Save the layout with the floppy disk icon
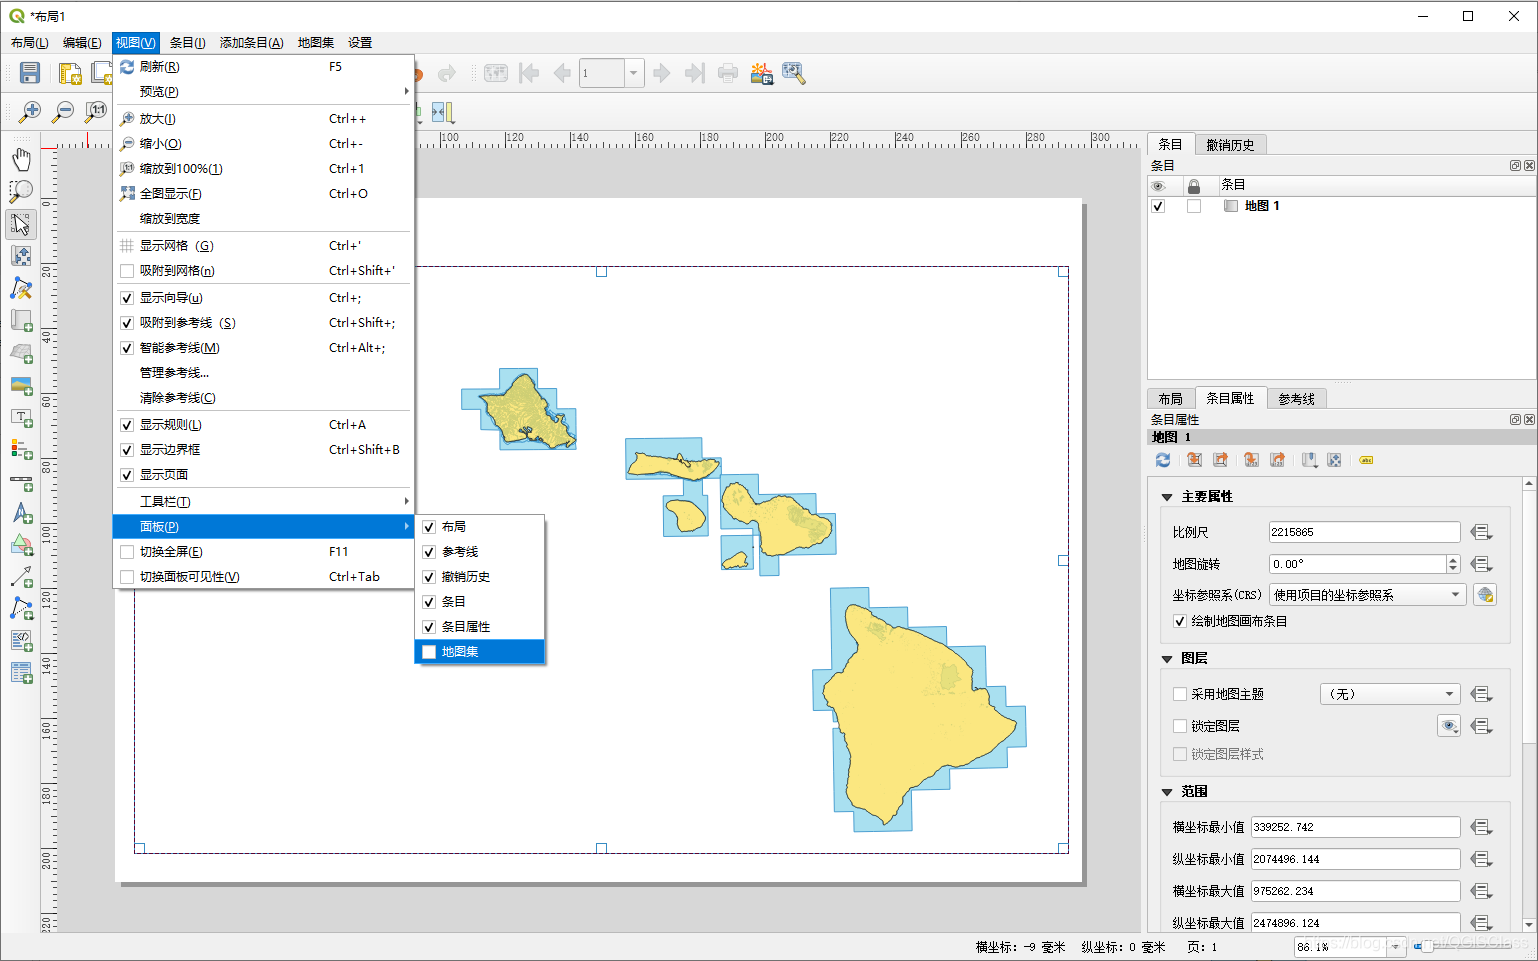 (x=30, y=73)
